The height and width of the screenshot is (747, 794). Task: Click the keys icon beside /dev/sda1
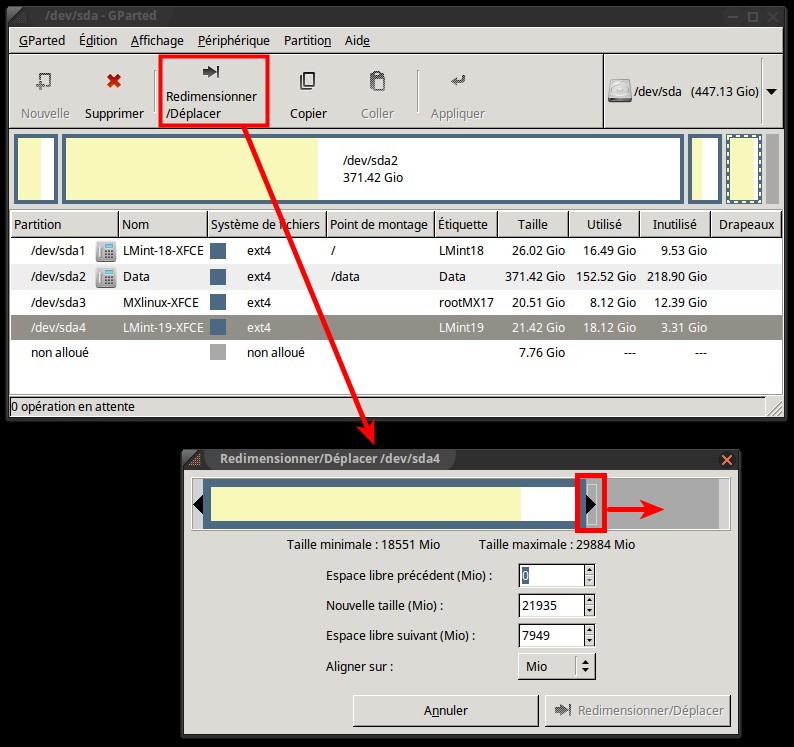pyautogui.click(x=105, y=251)
